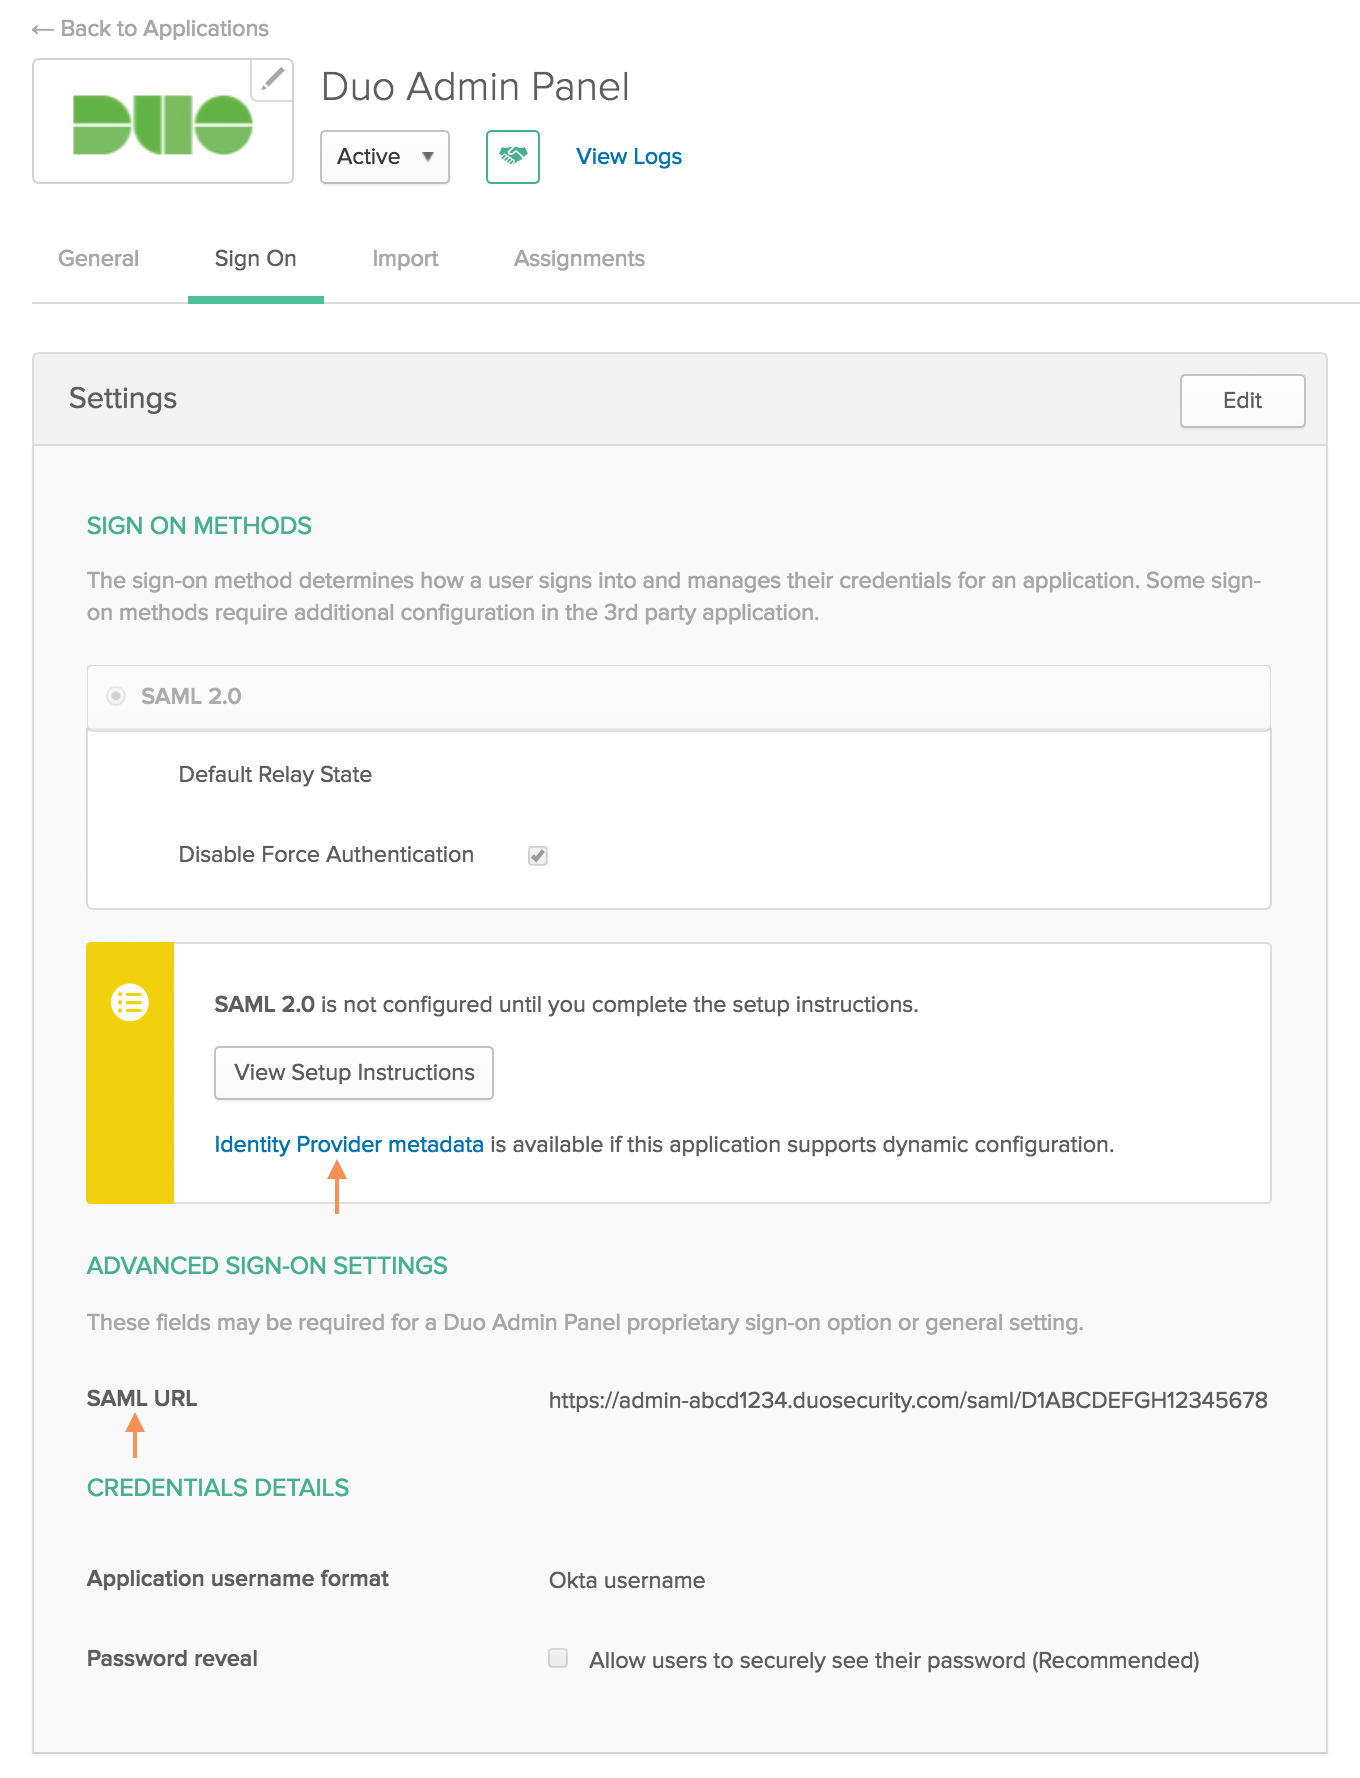The image size is (1360, 1778).
Task: Click View Setup Instructions button
Action: (x=354, y=1073)
